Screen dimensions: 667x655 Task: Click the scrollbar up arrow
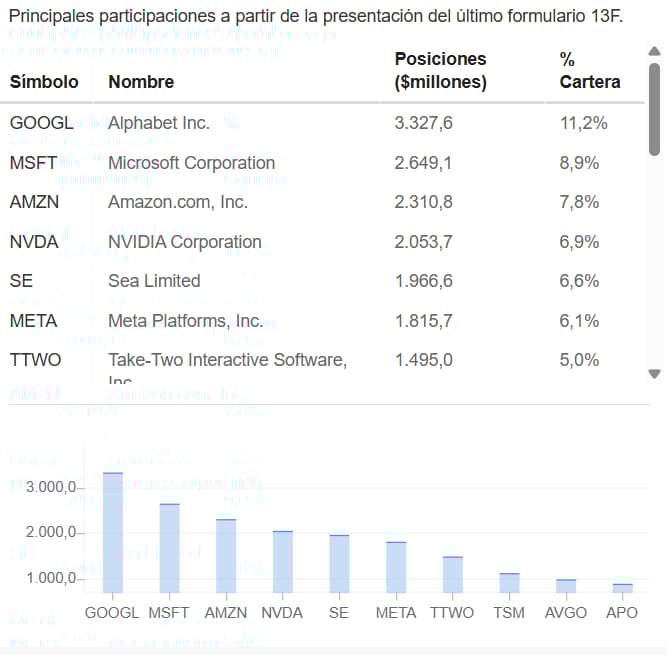tap(654, 52)
